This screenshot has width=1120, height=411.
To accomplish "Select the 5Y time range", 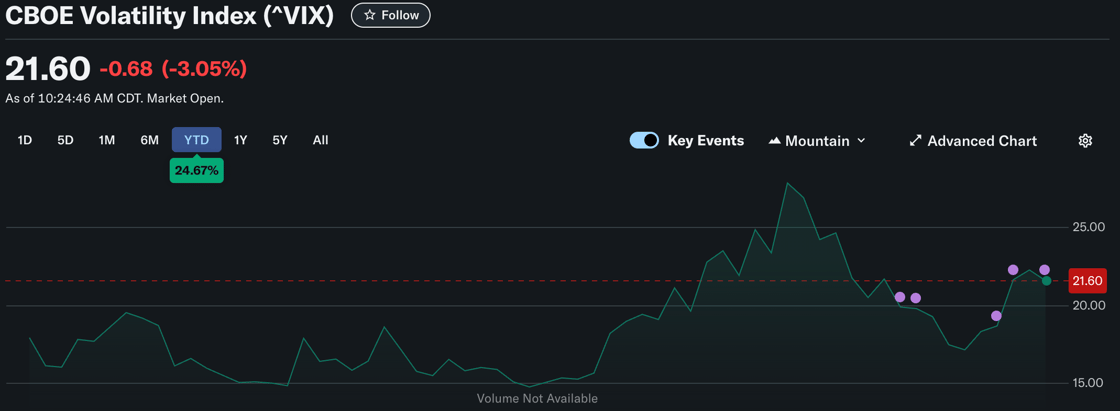I will point(279,140).
